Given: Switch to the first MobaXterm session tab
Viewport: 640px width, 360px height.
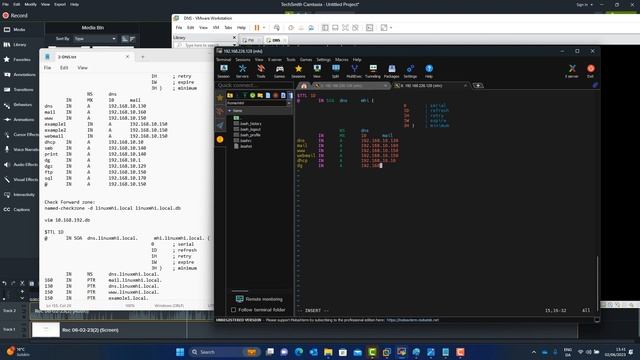Looking at the screenshot, I should (350, 86).
